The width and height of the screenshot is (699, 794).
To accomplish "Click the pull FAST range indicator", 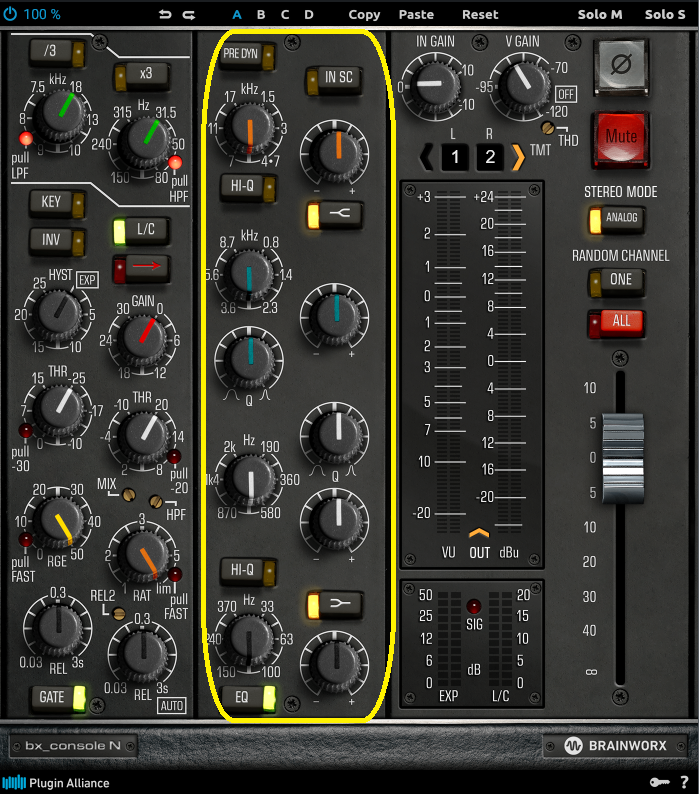I will pyautogui.click(x=25, y=540).
